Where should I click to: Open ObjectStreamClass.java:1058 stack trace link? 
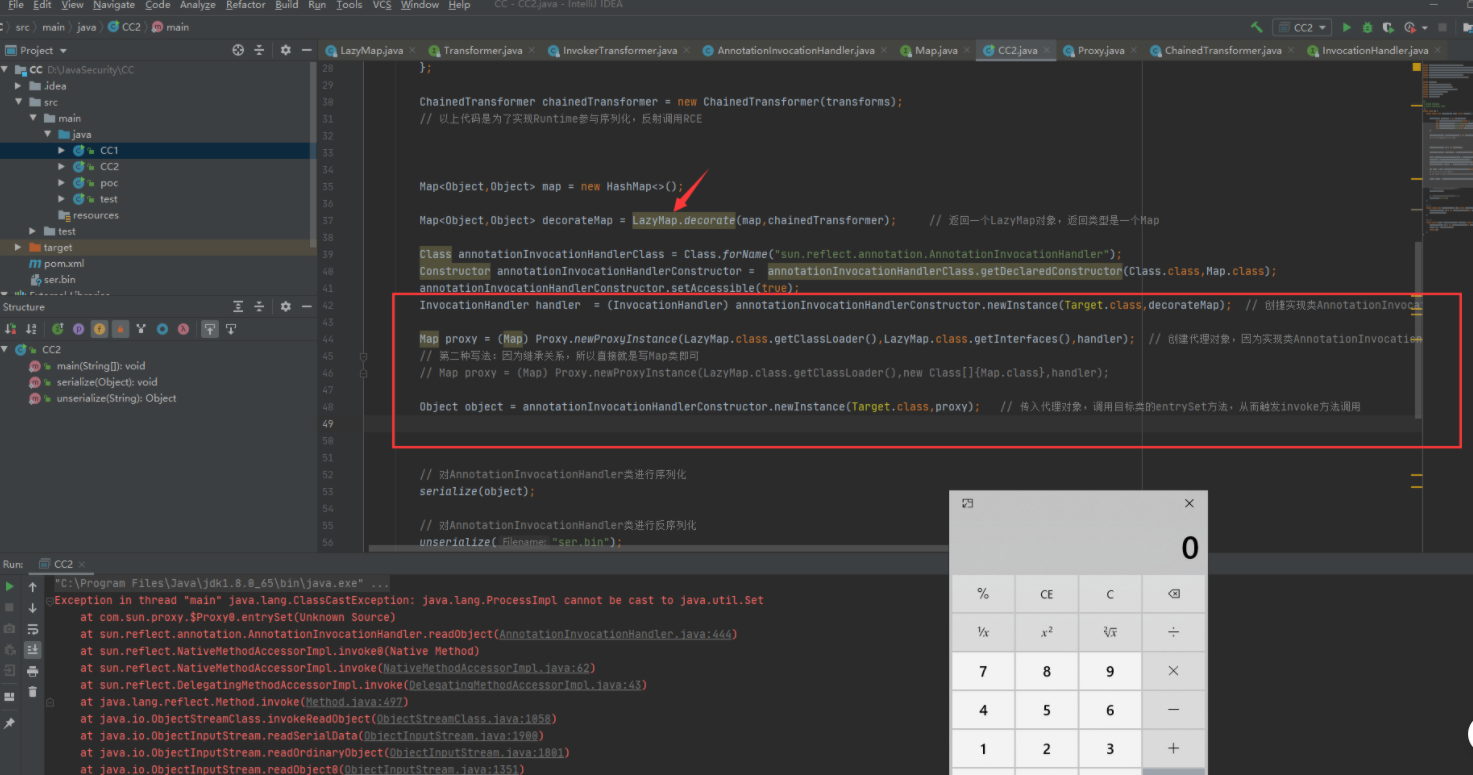462,719
